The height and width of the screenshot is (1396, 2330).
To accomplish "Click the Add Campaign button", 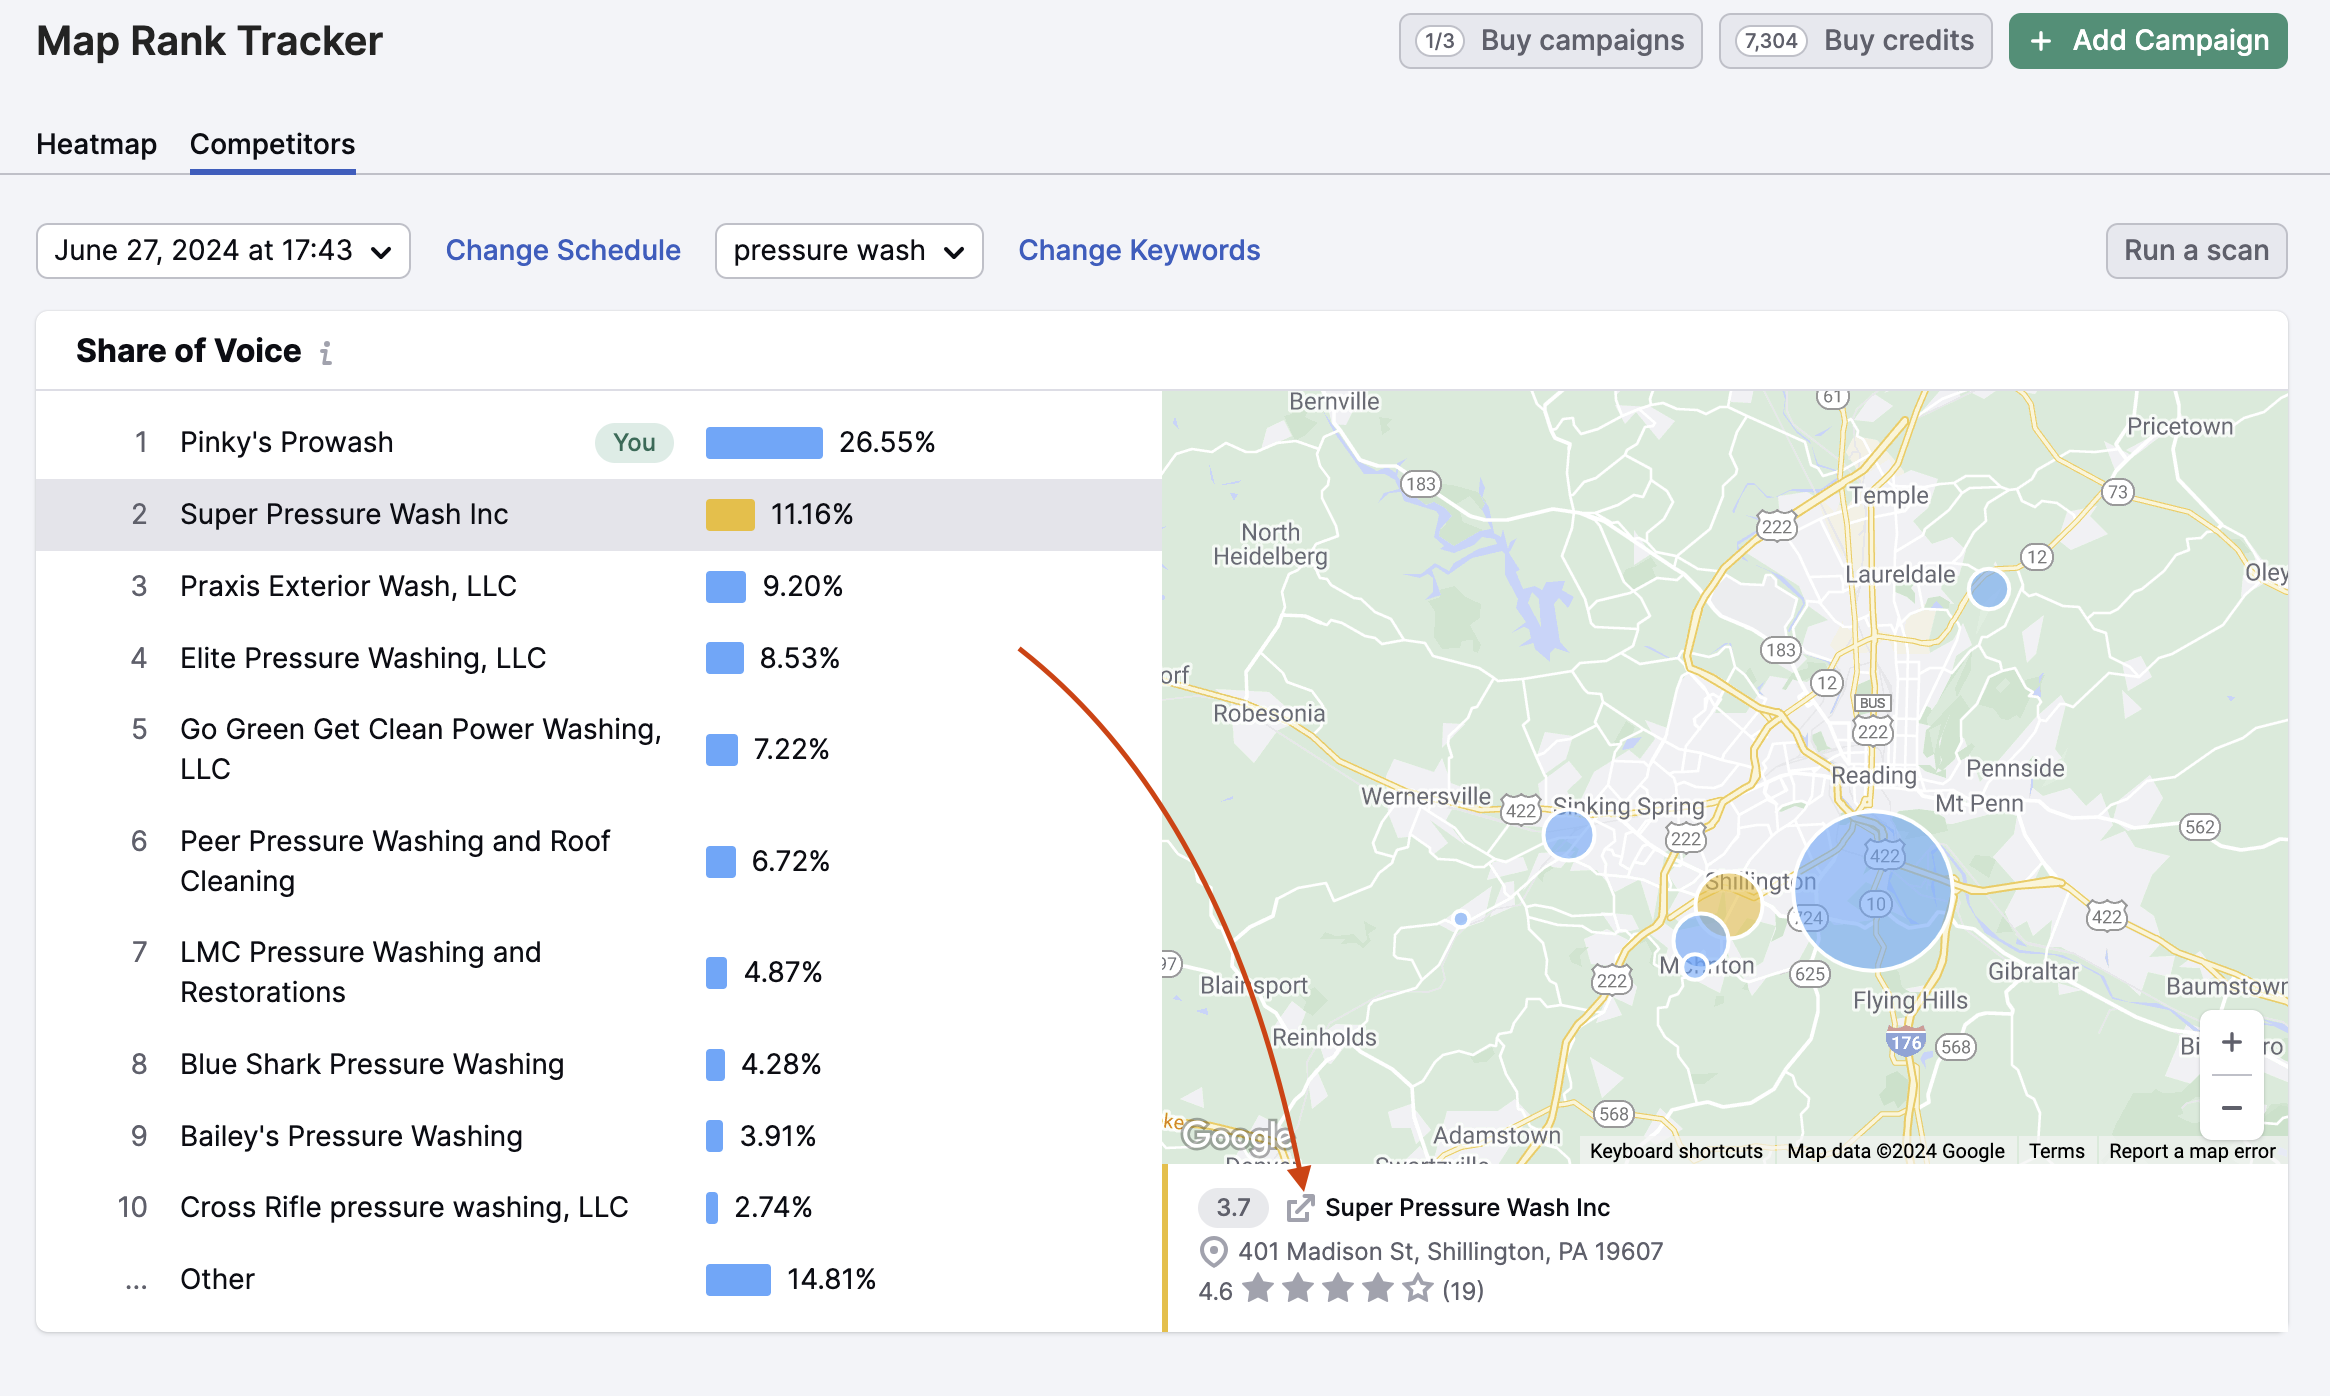I will pos(2148,41).
